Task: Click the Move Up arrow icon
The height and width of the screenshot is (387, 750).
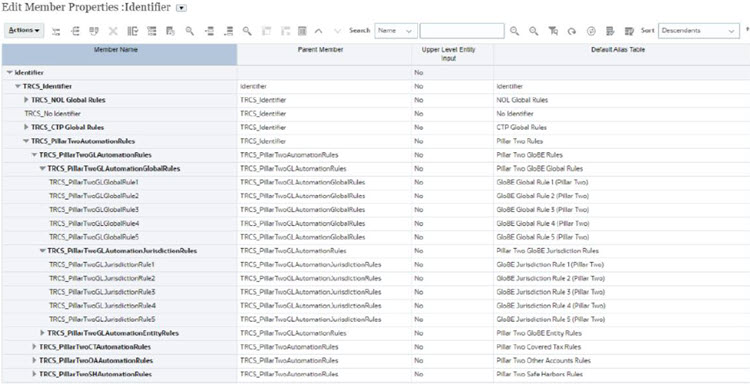Action: pos(318,31)
